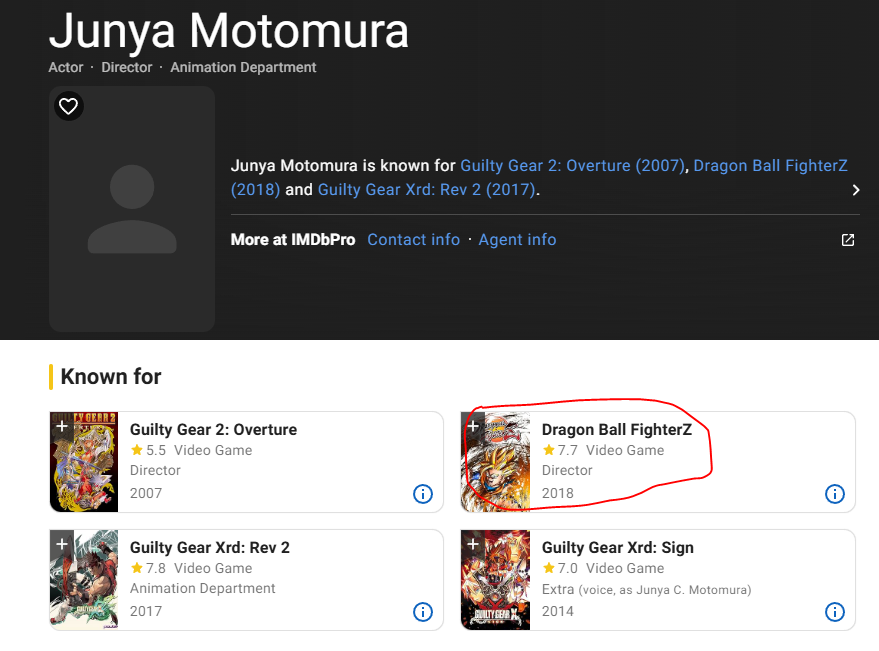Open Contact info on IMDbPro

tap(414, 239)
